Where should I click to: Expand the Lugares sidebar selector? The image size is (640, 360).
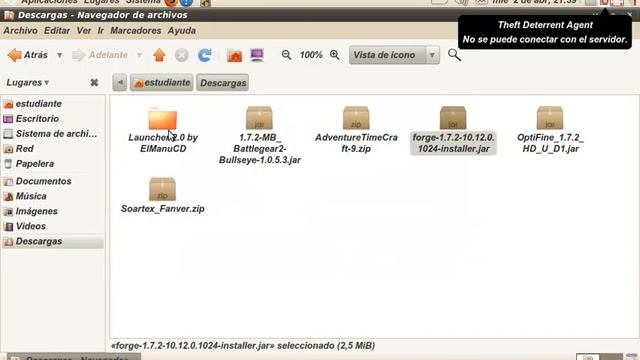pos(27,82)
